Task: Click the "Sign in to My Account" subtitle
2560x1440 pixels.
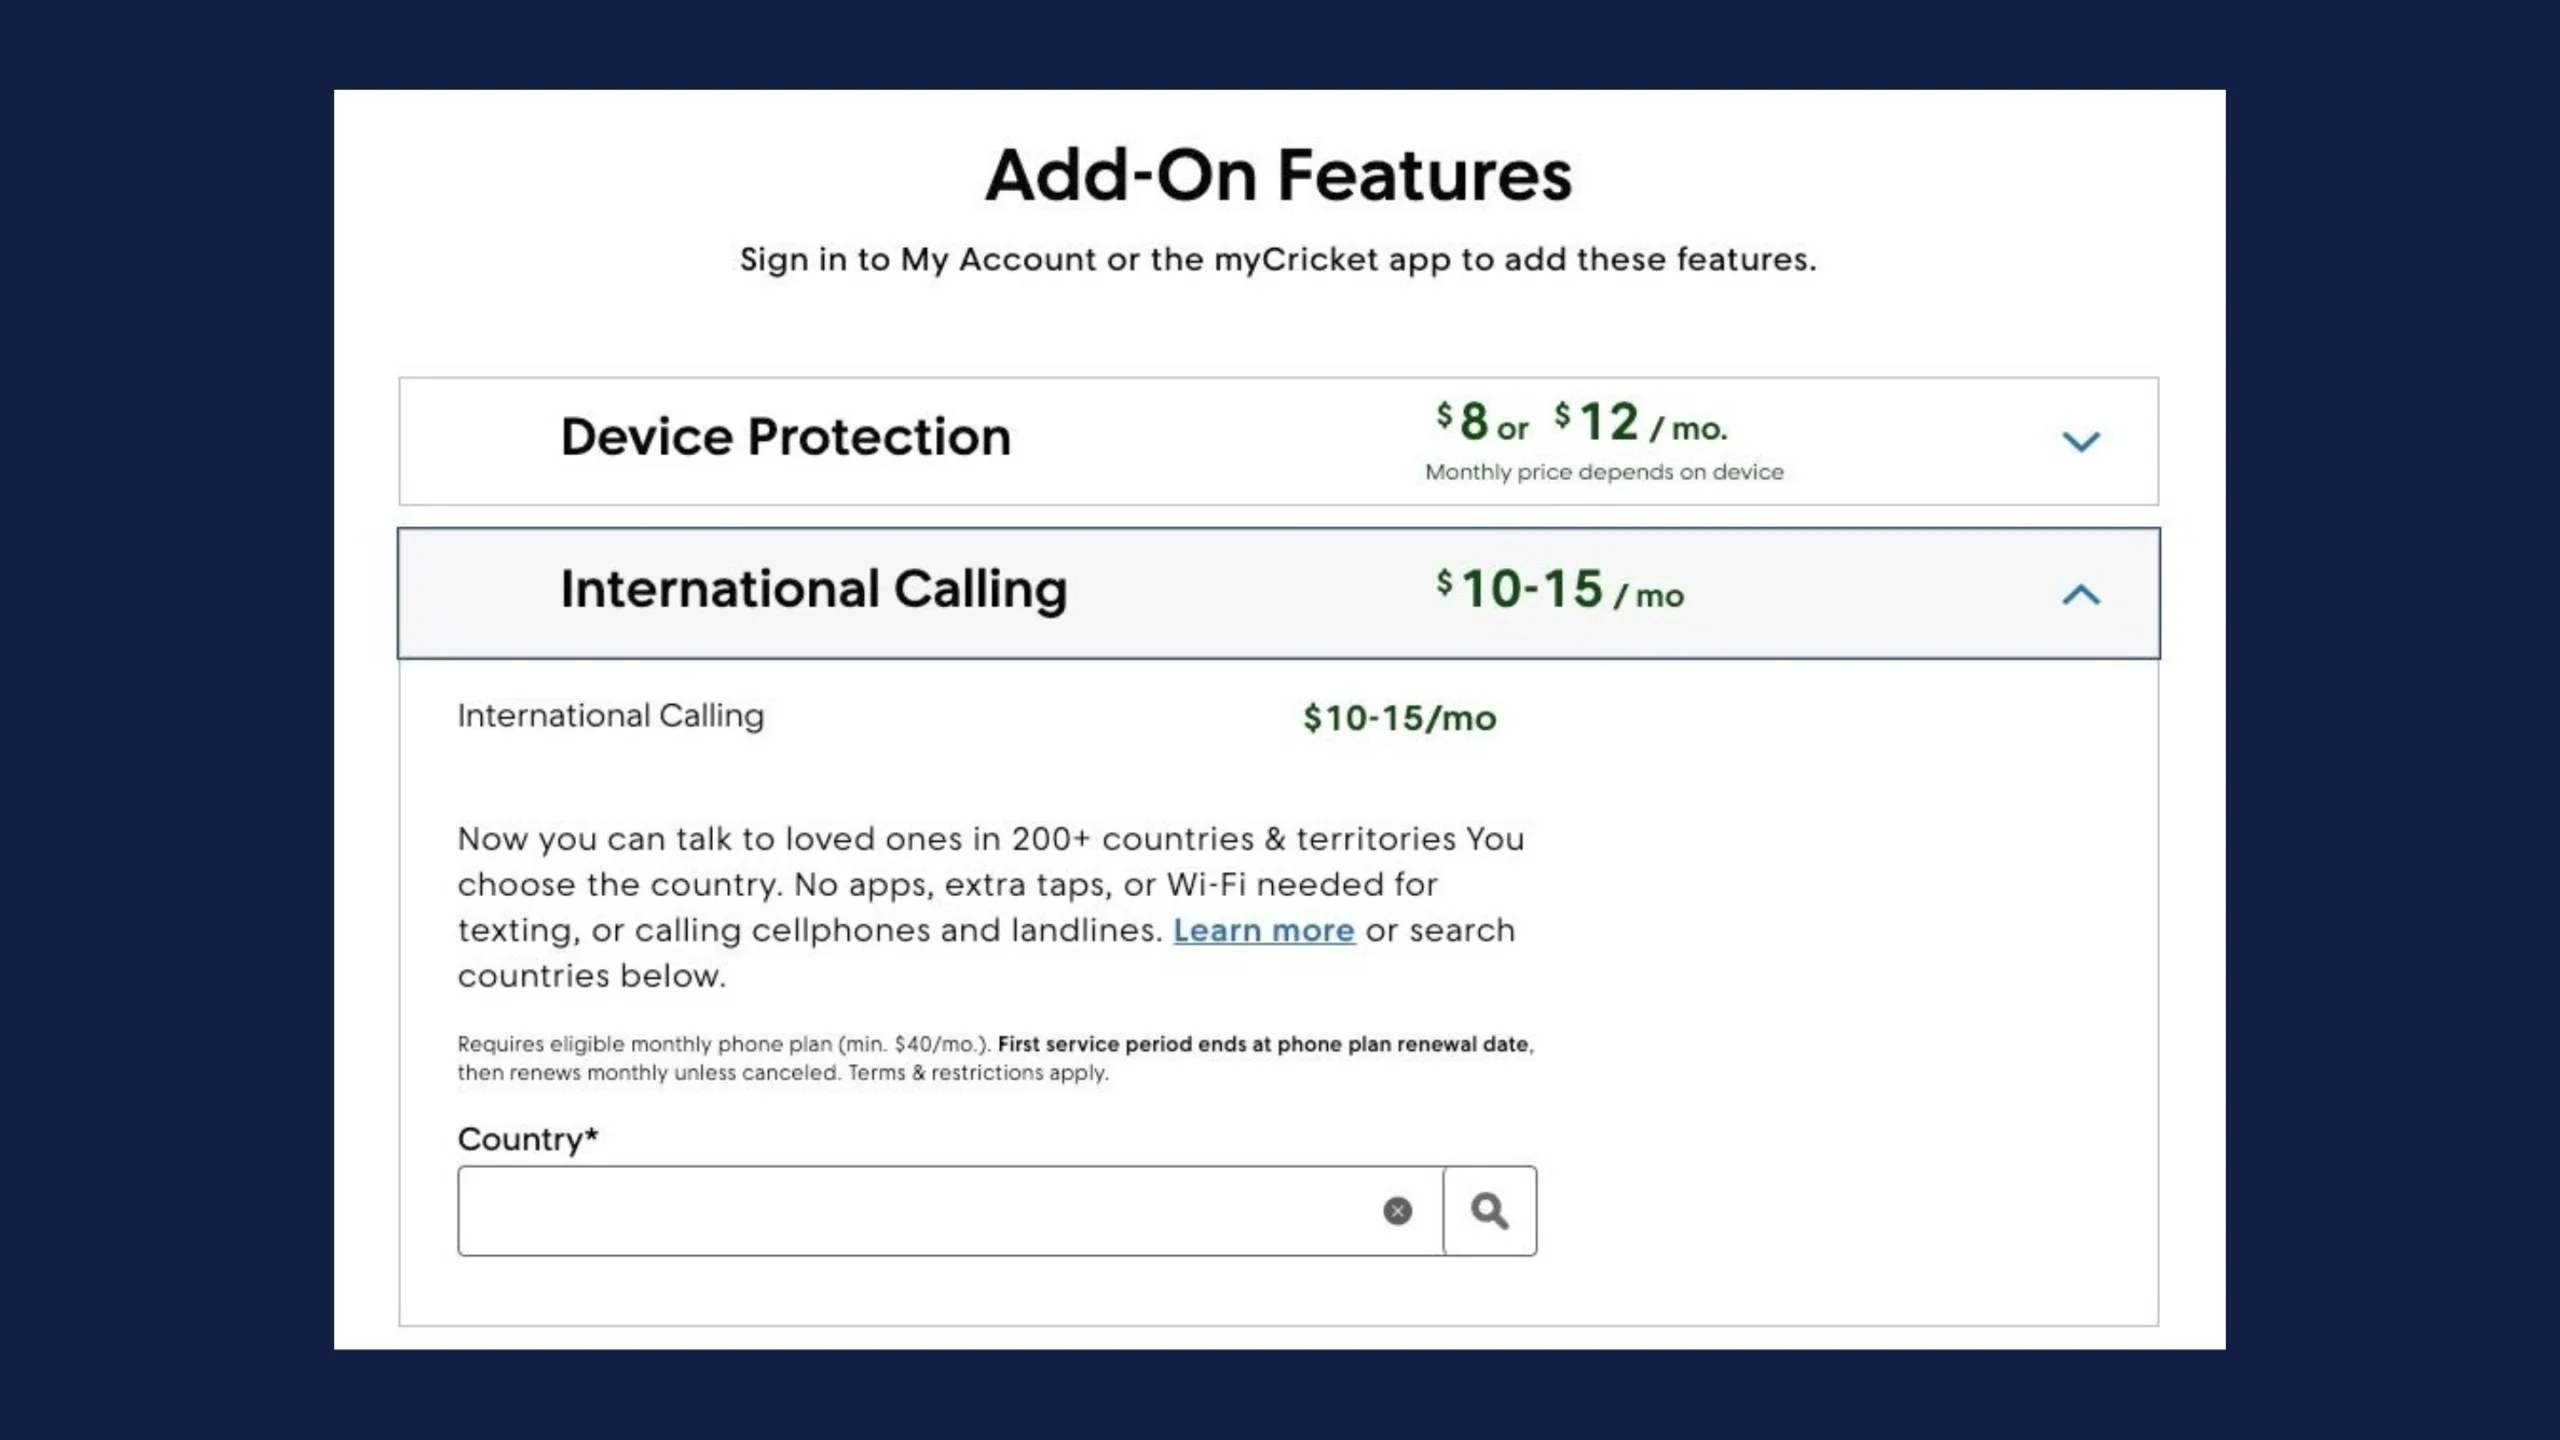Action: click(x=1278, y=260)
